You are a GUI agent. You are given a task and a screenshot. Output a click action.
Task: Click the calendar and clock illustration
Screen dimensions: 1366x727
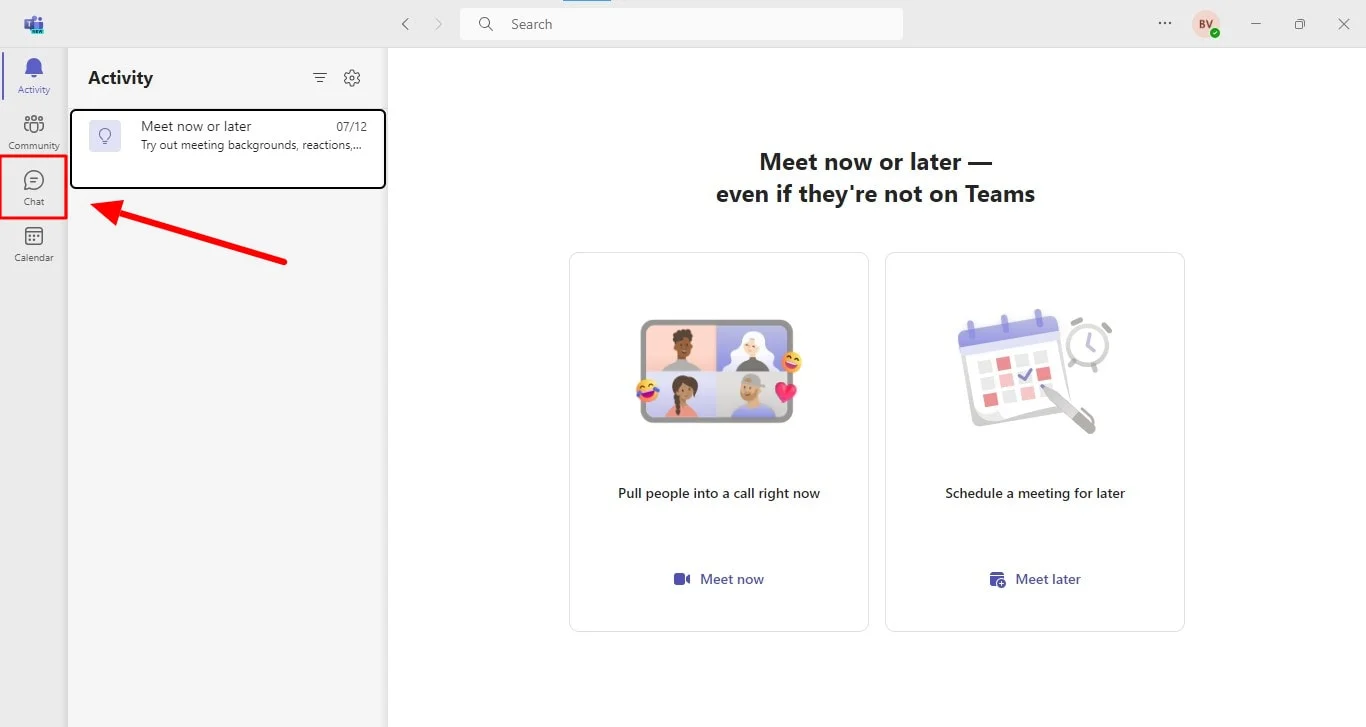[x=1035, y=371]
